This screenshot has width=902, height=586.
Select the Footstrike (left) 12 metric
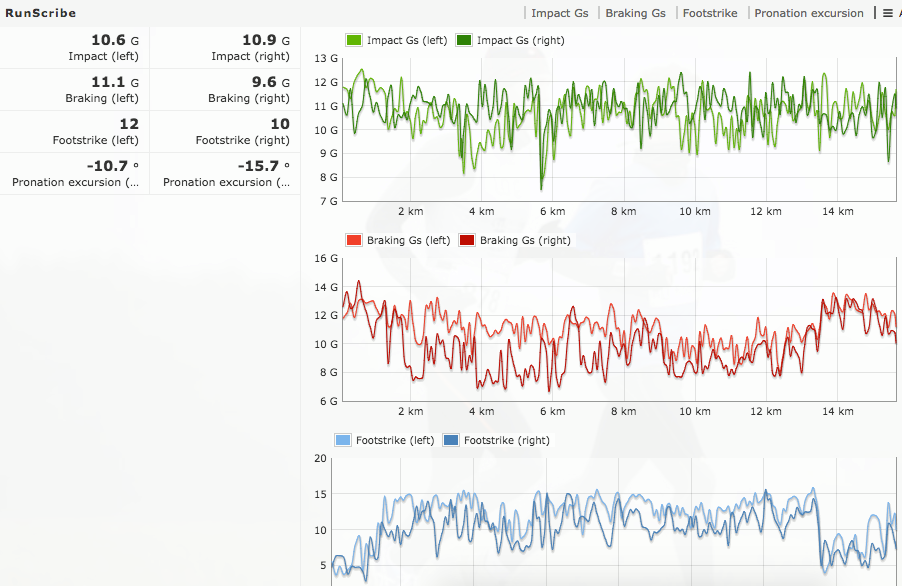pos(75,132)
